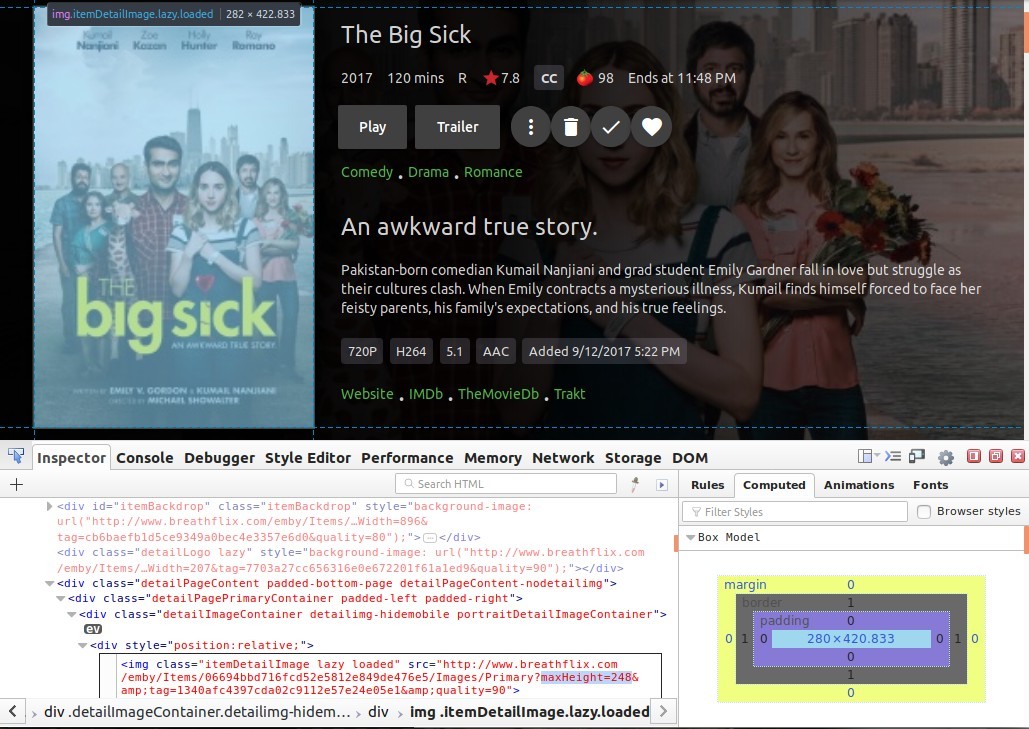1029x729 pixels.
Task: Toggle the split console icon
Action: pos(892,456)
